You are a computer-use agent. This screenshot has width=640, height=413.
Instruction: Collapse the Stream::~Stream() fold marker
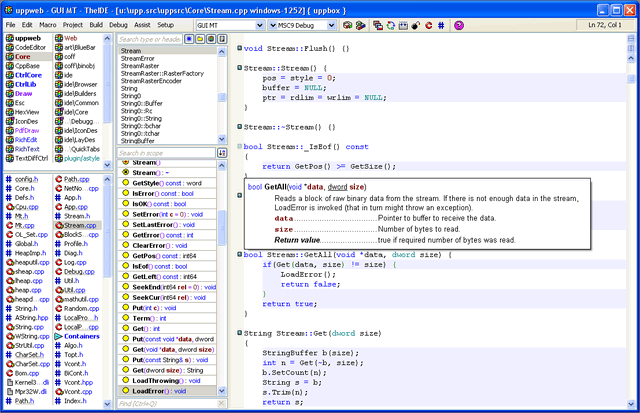coord(240,127)
